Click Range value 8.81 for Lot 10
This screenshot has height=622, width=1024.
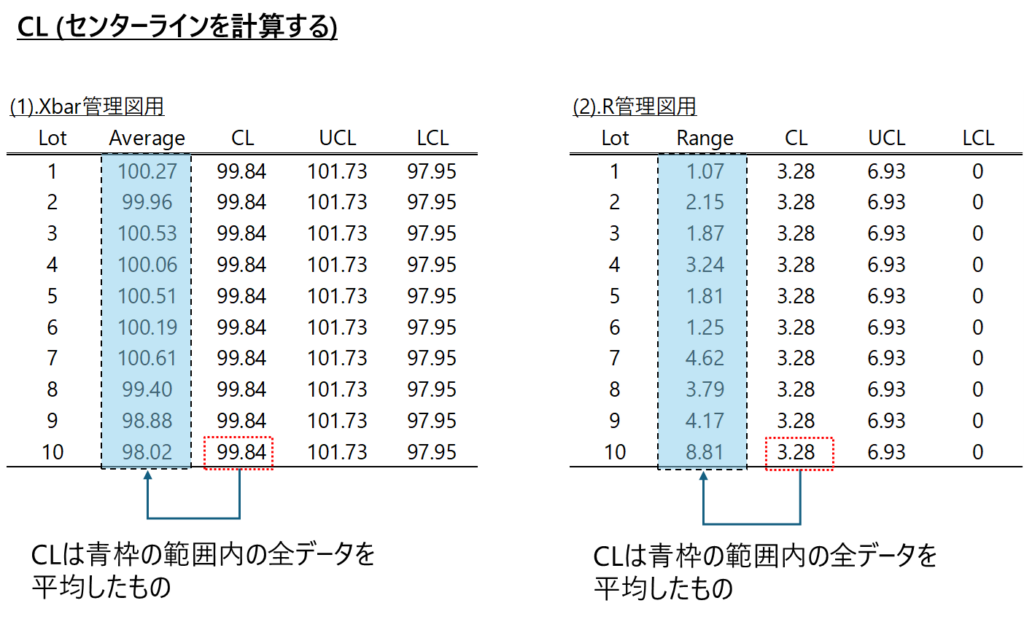tap(704, 452)
